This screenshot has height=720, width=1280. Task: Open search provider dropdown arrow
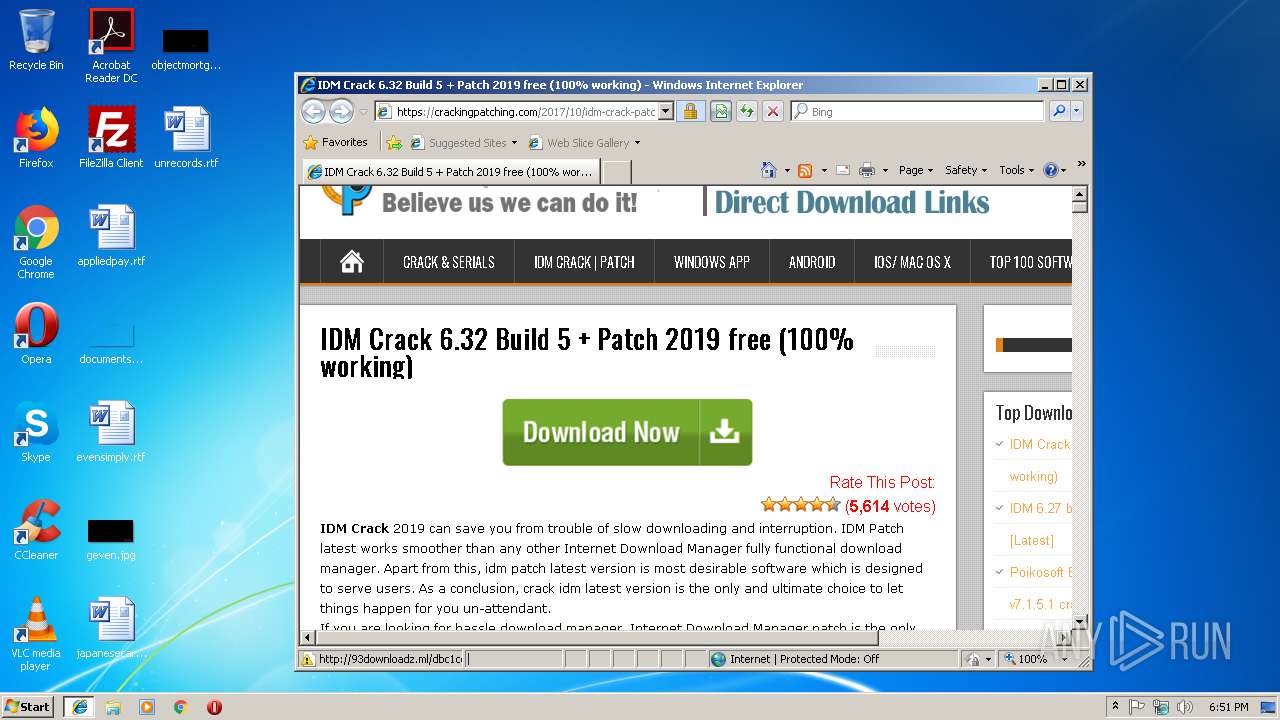1077,112
